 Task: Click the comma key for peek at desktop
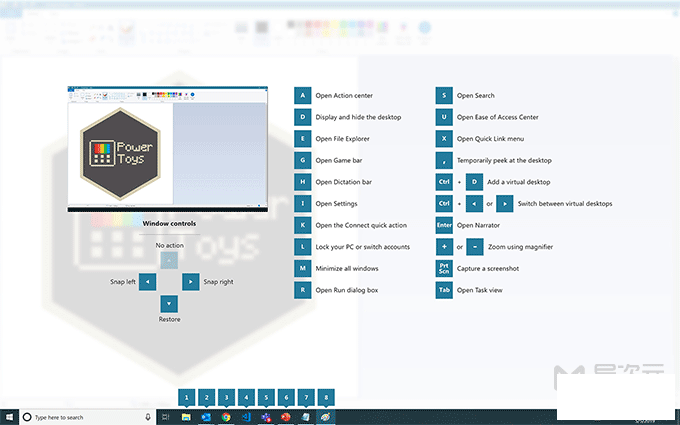coord(444,160)
